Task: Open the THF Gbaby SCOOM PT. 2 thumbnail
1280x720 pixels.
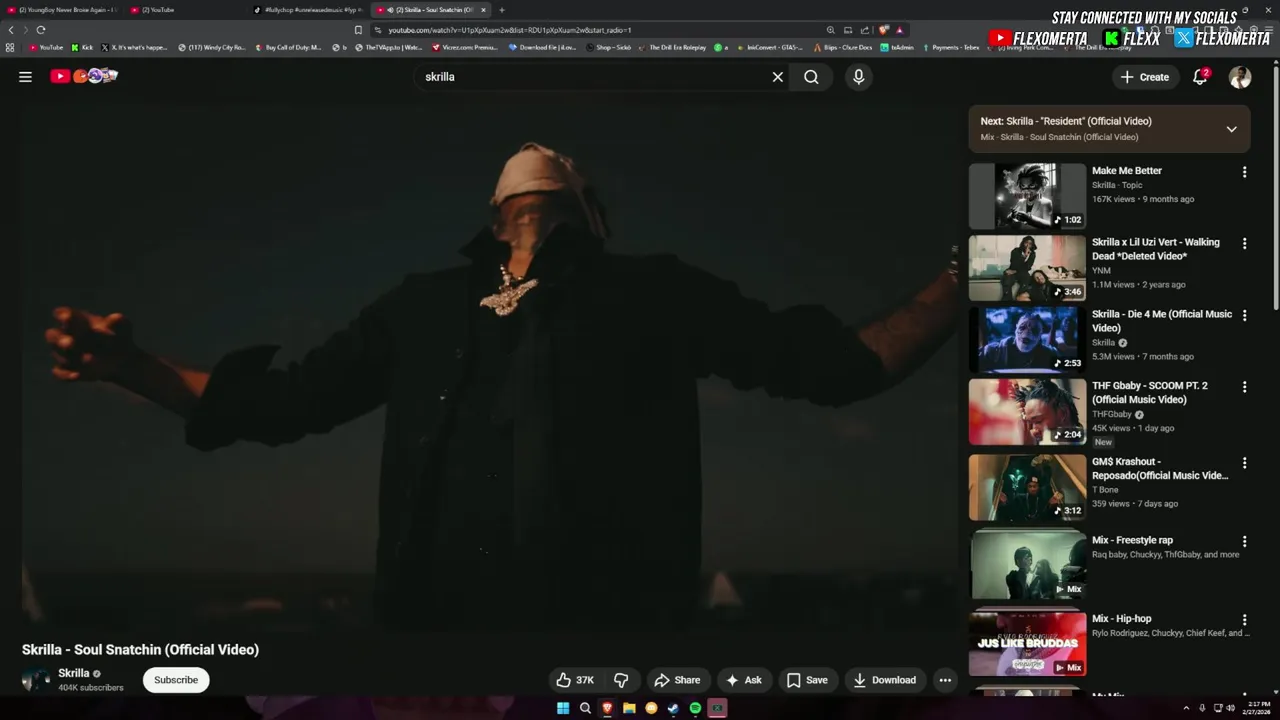Action: (x=1027, y=412)
